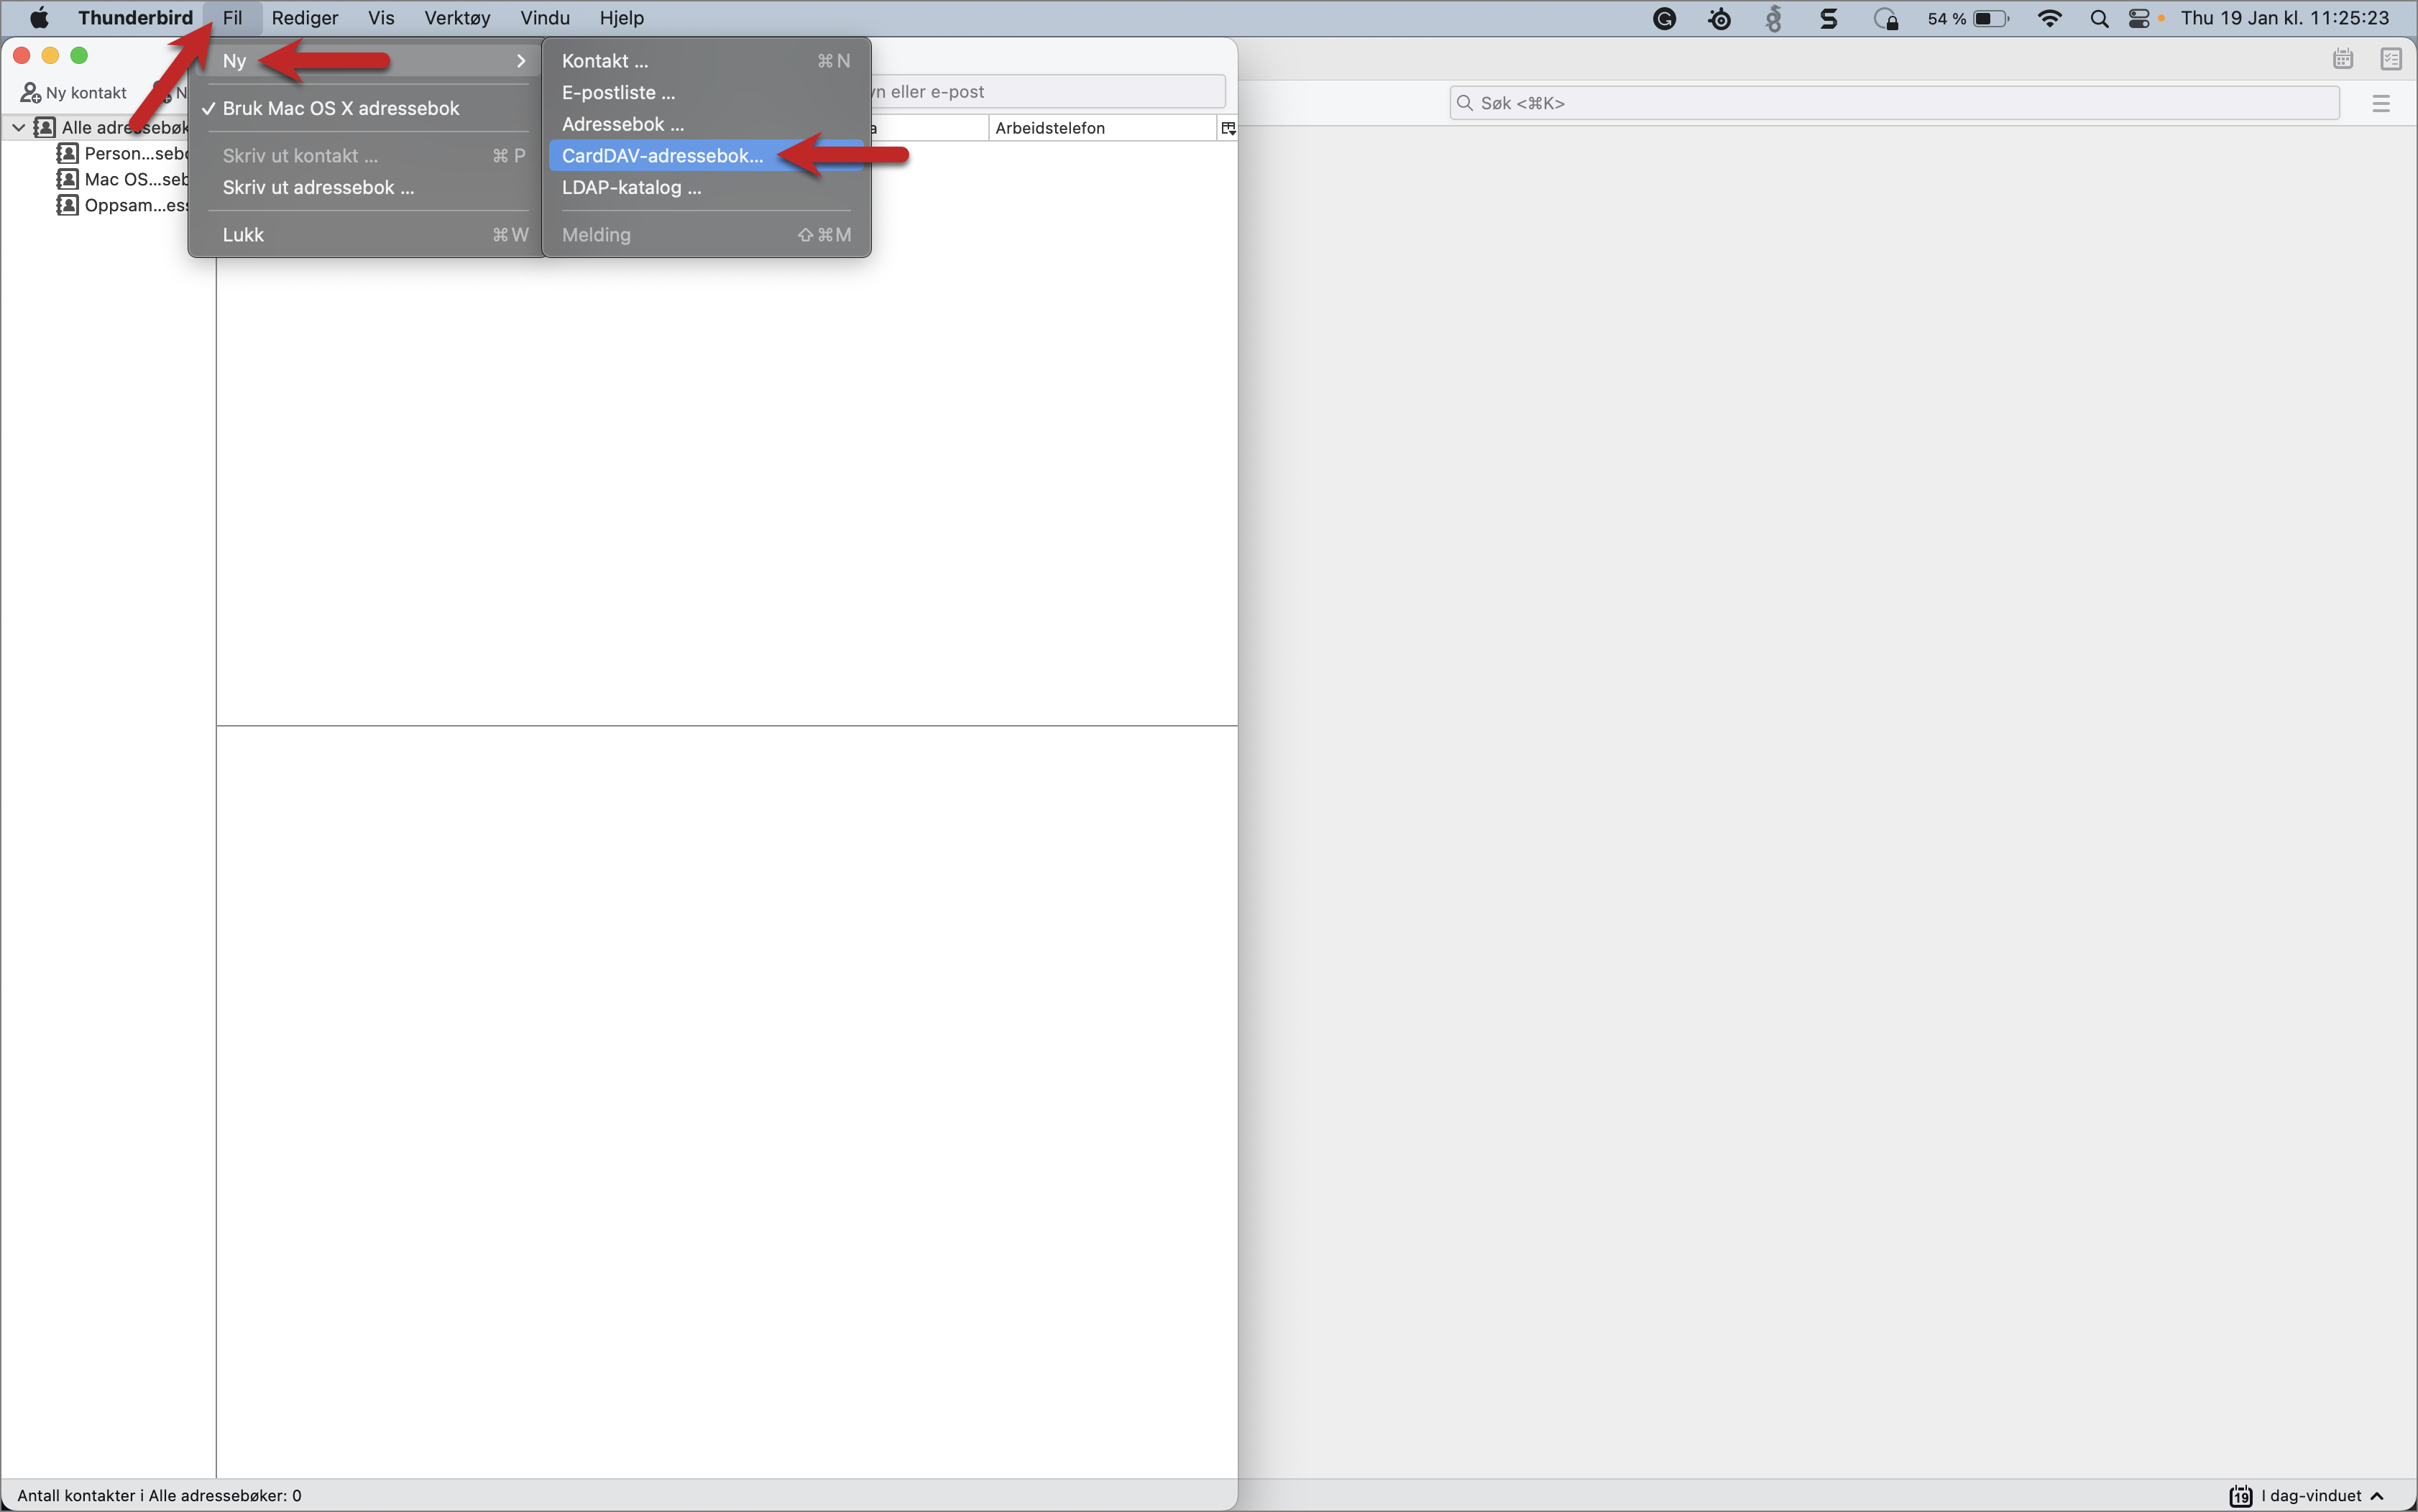Expand the Ny submenu arrow
The height and width of the screenshot is (1512, 2418).
click(x=521, y=61)
